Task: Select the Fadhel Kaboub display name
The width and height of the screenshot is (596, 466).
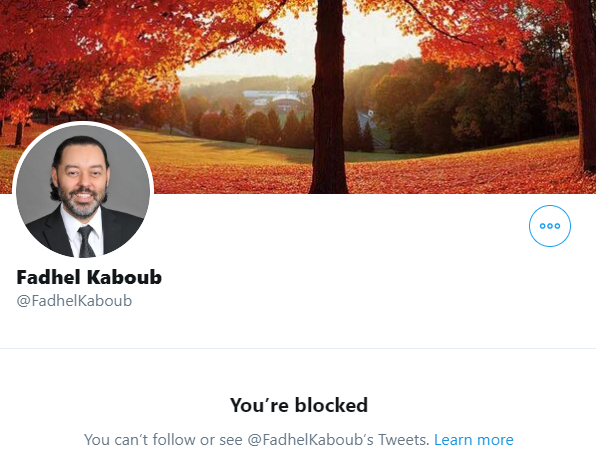Action: point(89,277)
